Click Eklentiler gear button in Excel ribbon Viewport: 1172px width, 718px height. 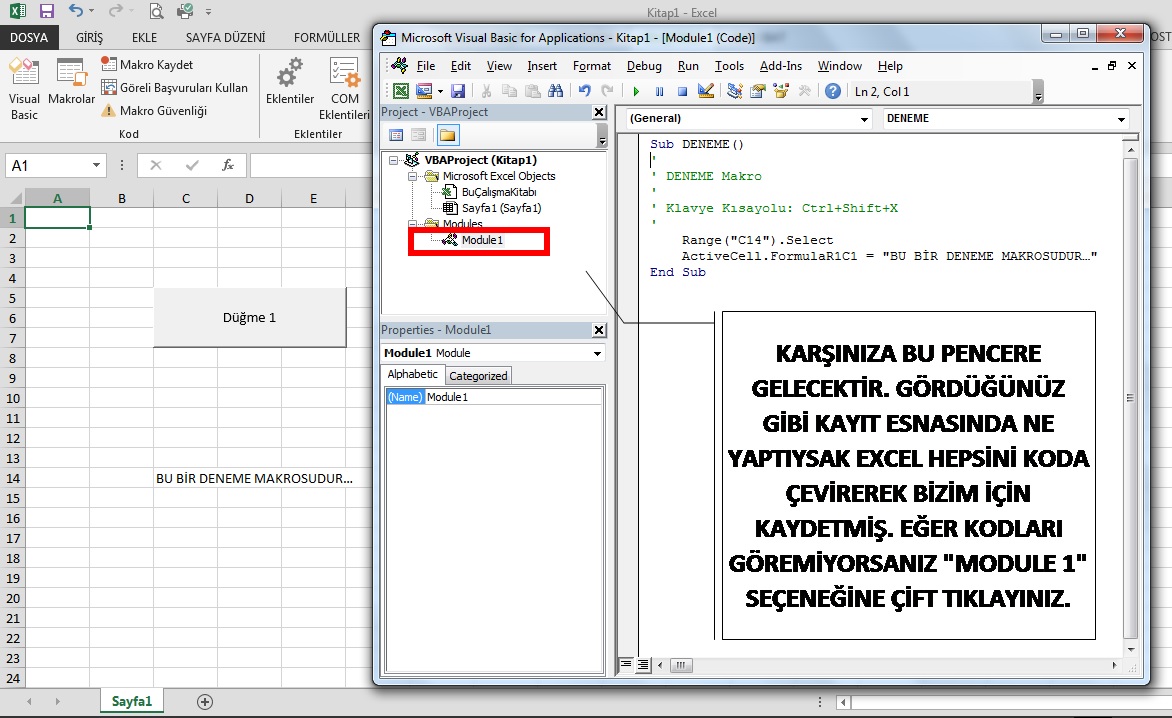pos(290,82)
